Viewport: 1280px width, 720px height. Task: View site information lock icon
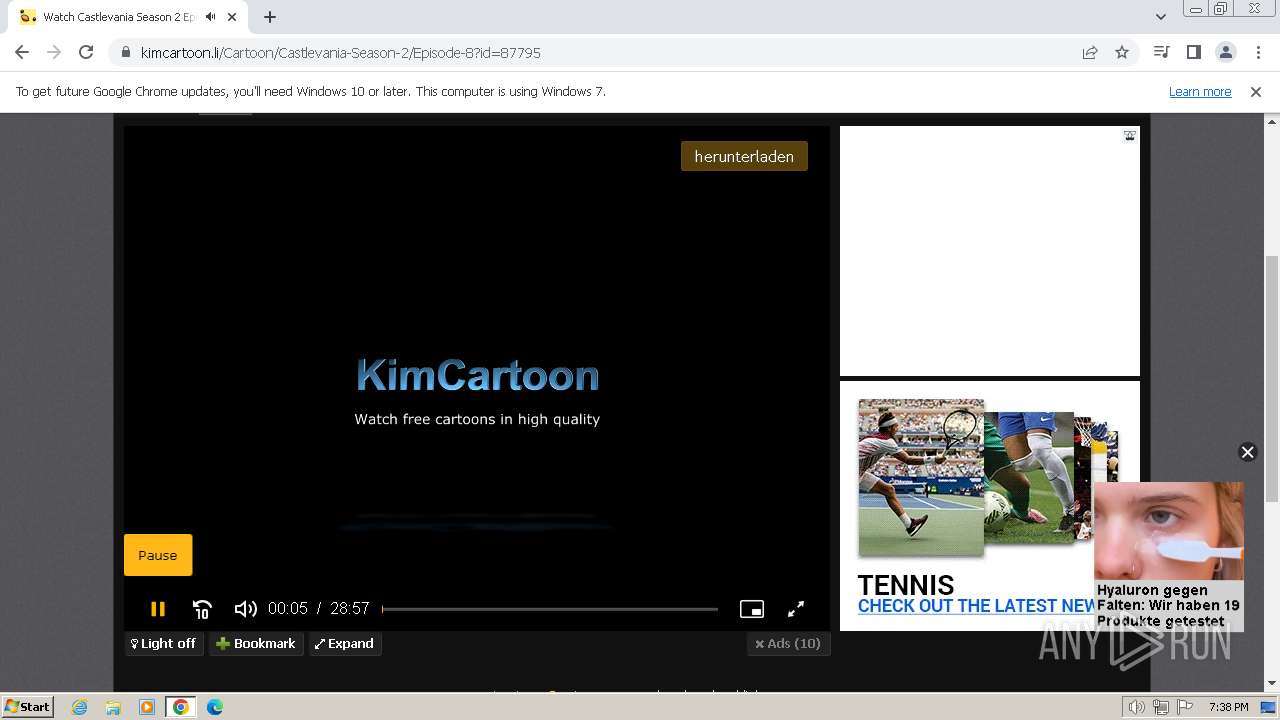[125, 53]
